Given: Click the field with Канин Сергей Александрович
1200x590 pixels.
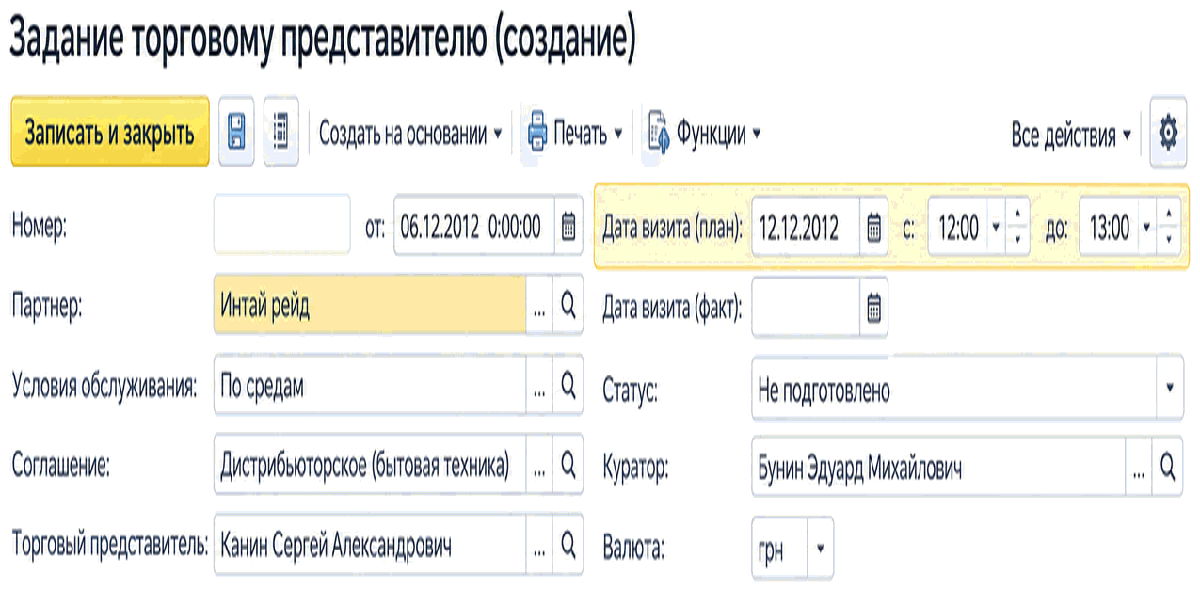Looking at the screenshot, I should coord(371,545).
